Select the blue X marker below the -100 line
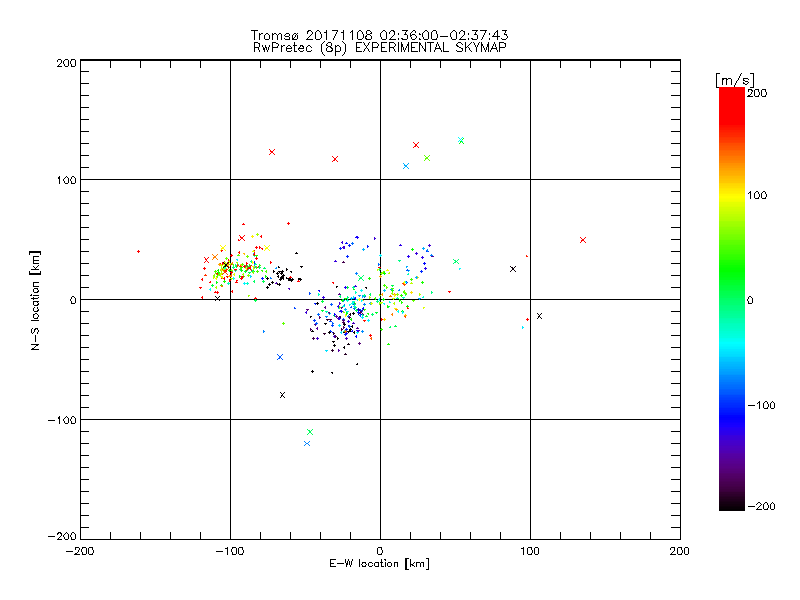800x600 pixels. (307, 443)
